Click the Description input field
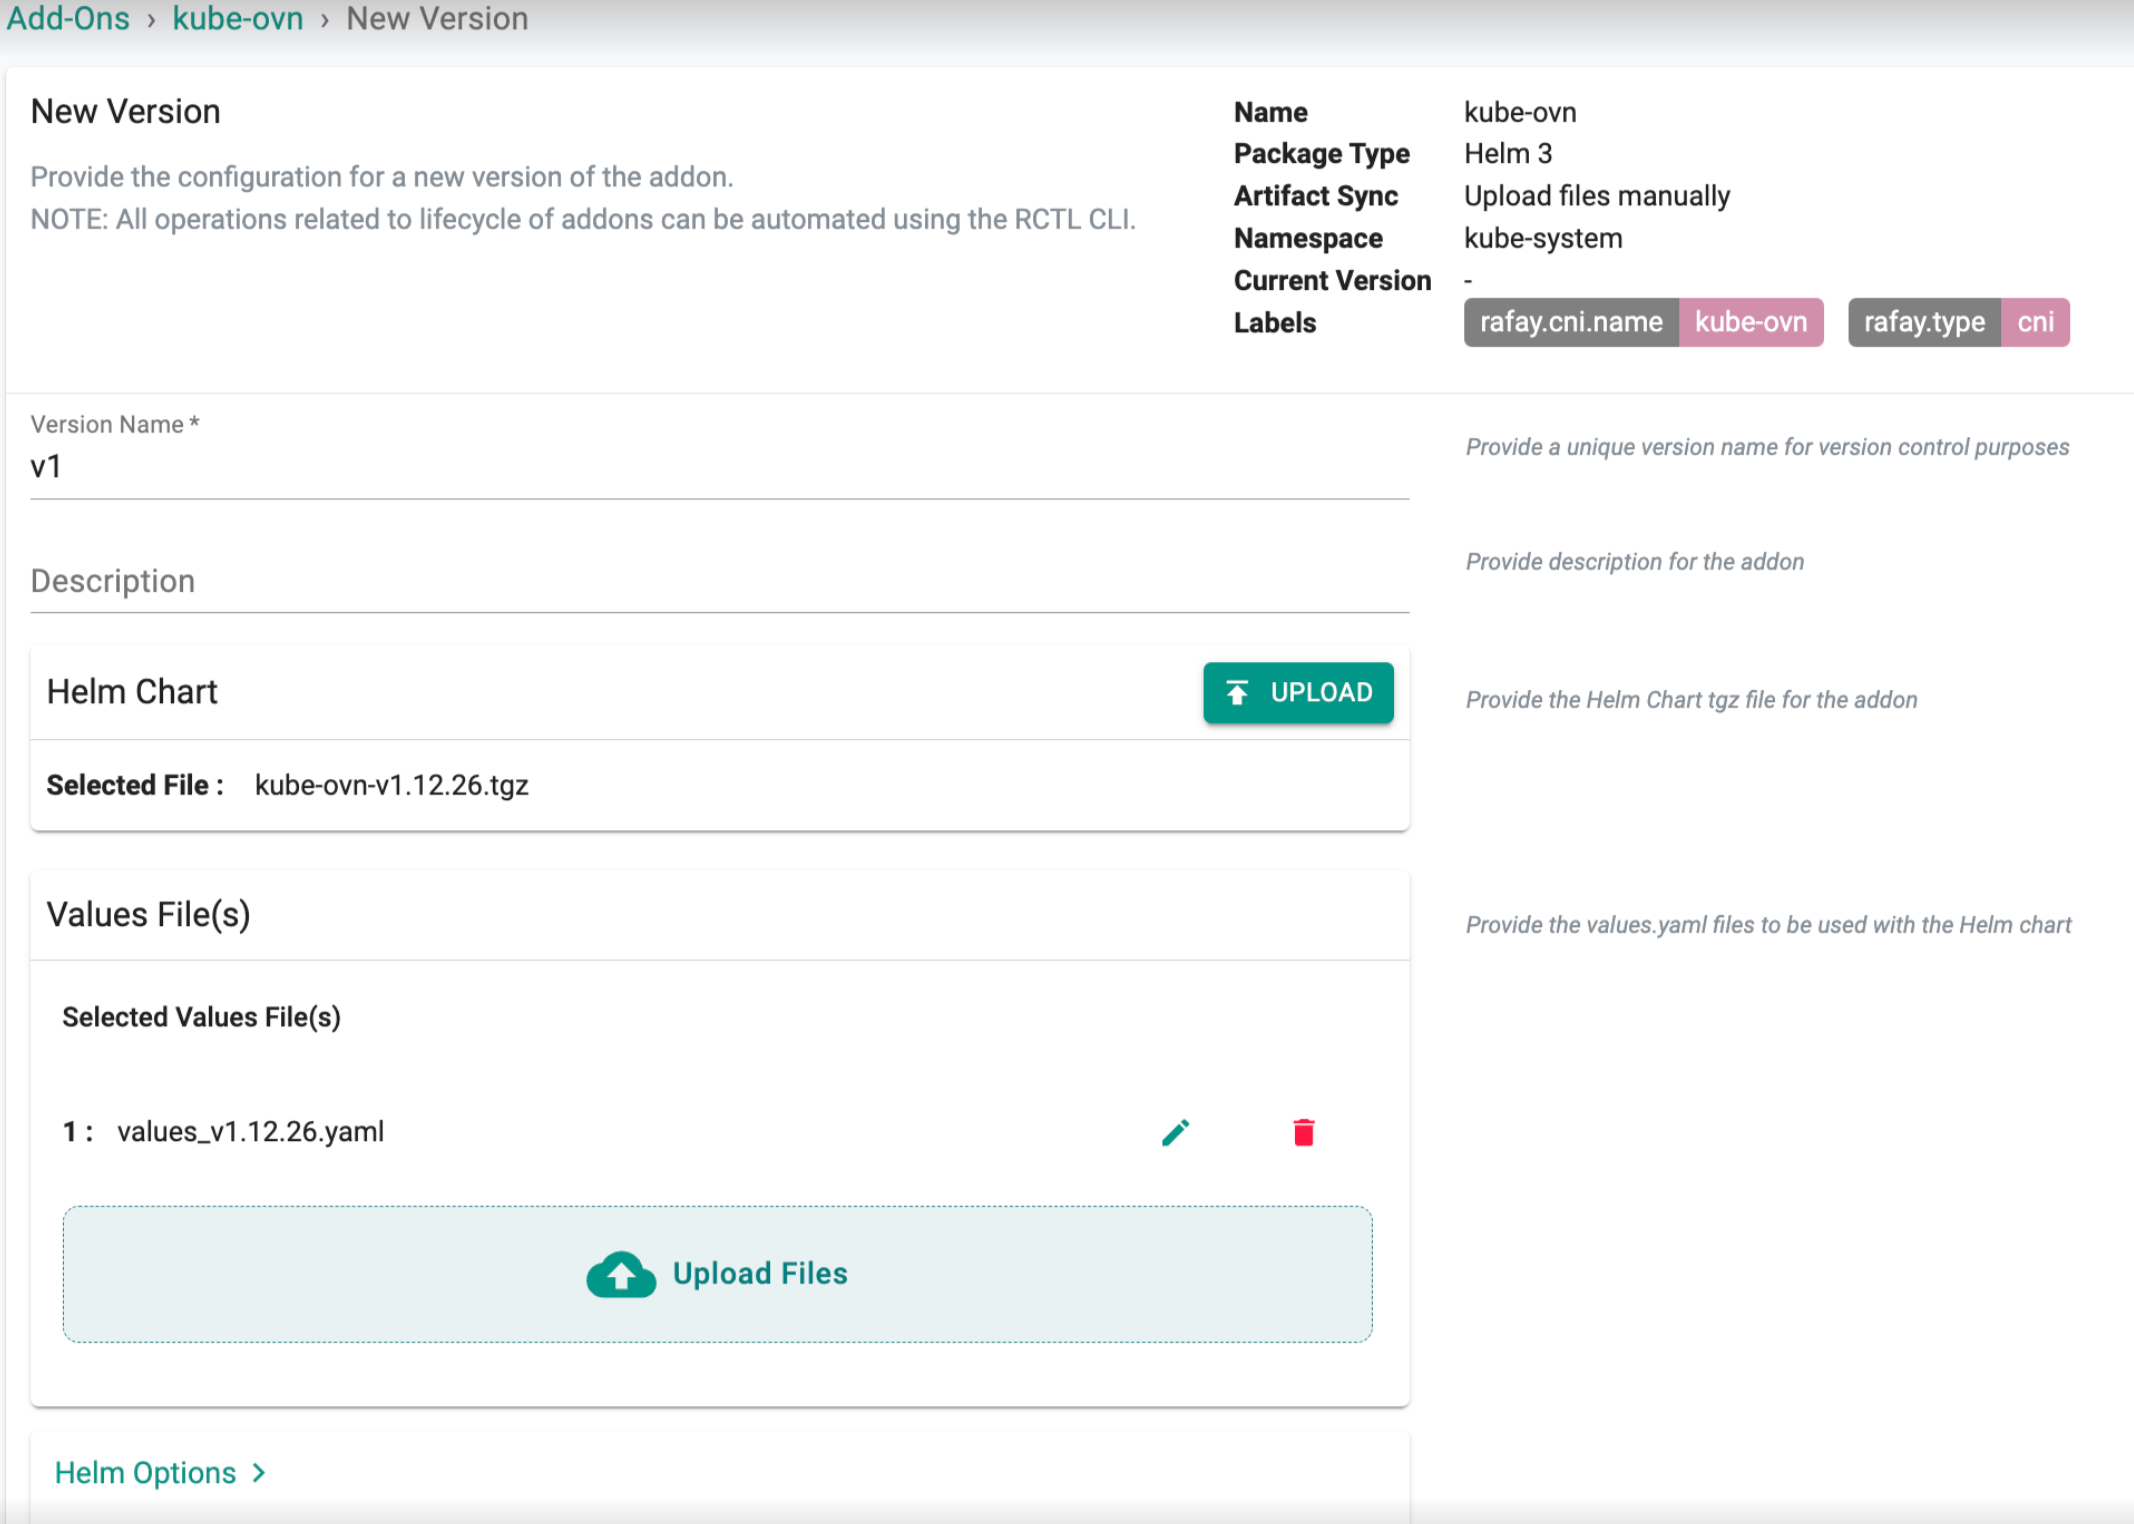 click(x=720, y=581)
